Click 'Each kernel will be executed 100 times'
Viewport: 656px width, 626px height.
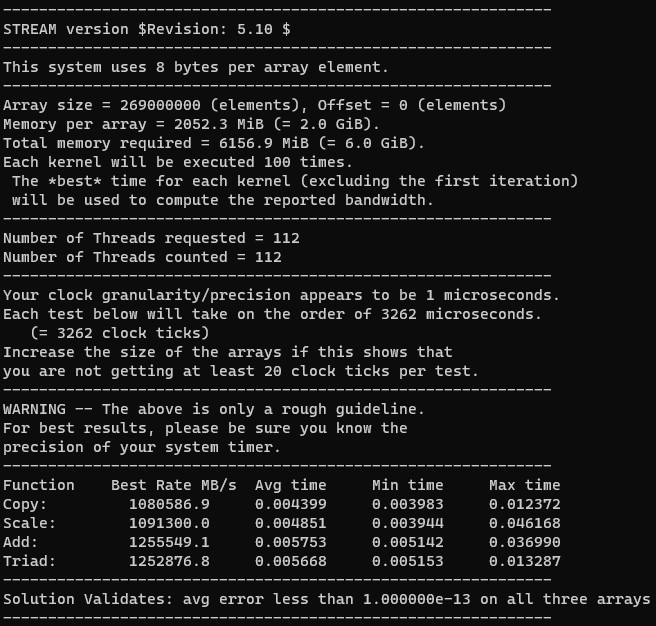click(x=178, y=162)
